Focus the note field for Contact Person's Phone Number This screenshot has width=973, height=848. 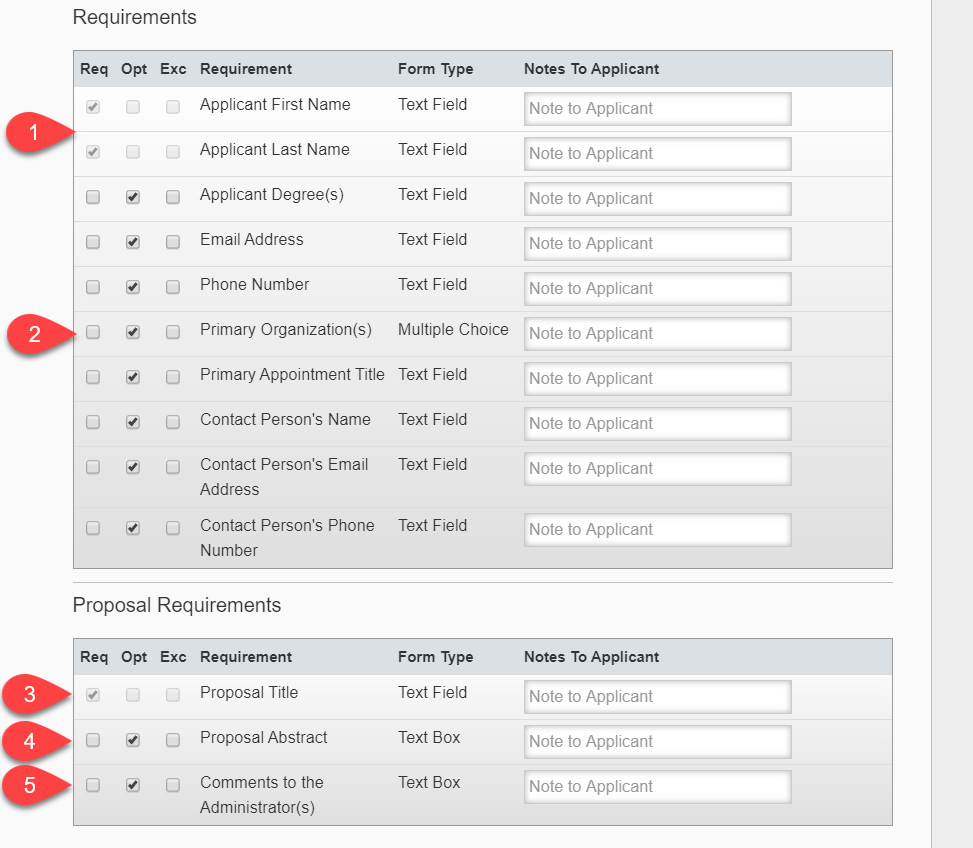(658, 530)
